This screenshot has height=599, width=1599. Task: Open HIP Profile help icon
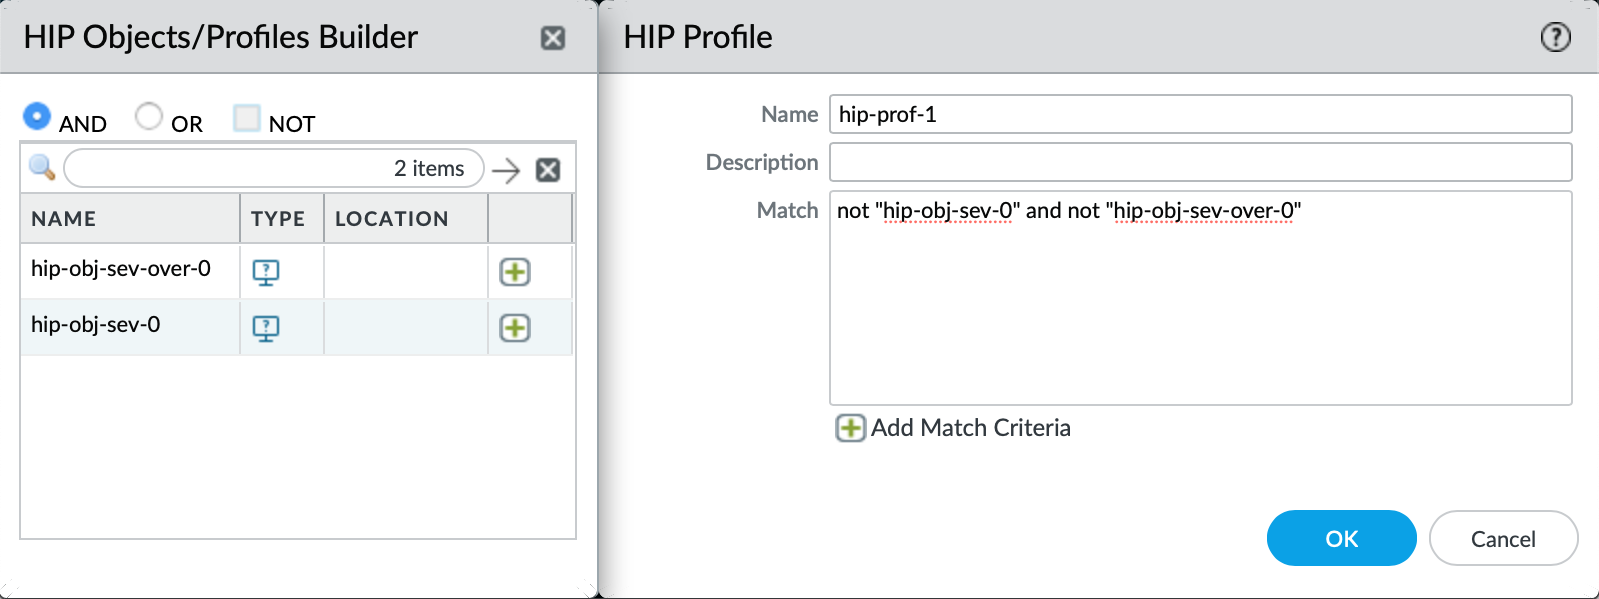point(1555,38)
